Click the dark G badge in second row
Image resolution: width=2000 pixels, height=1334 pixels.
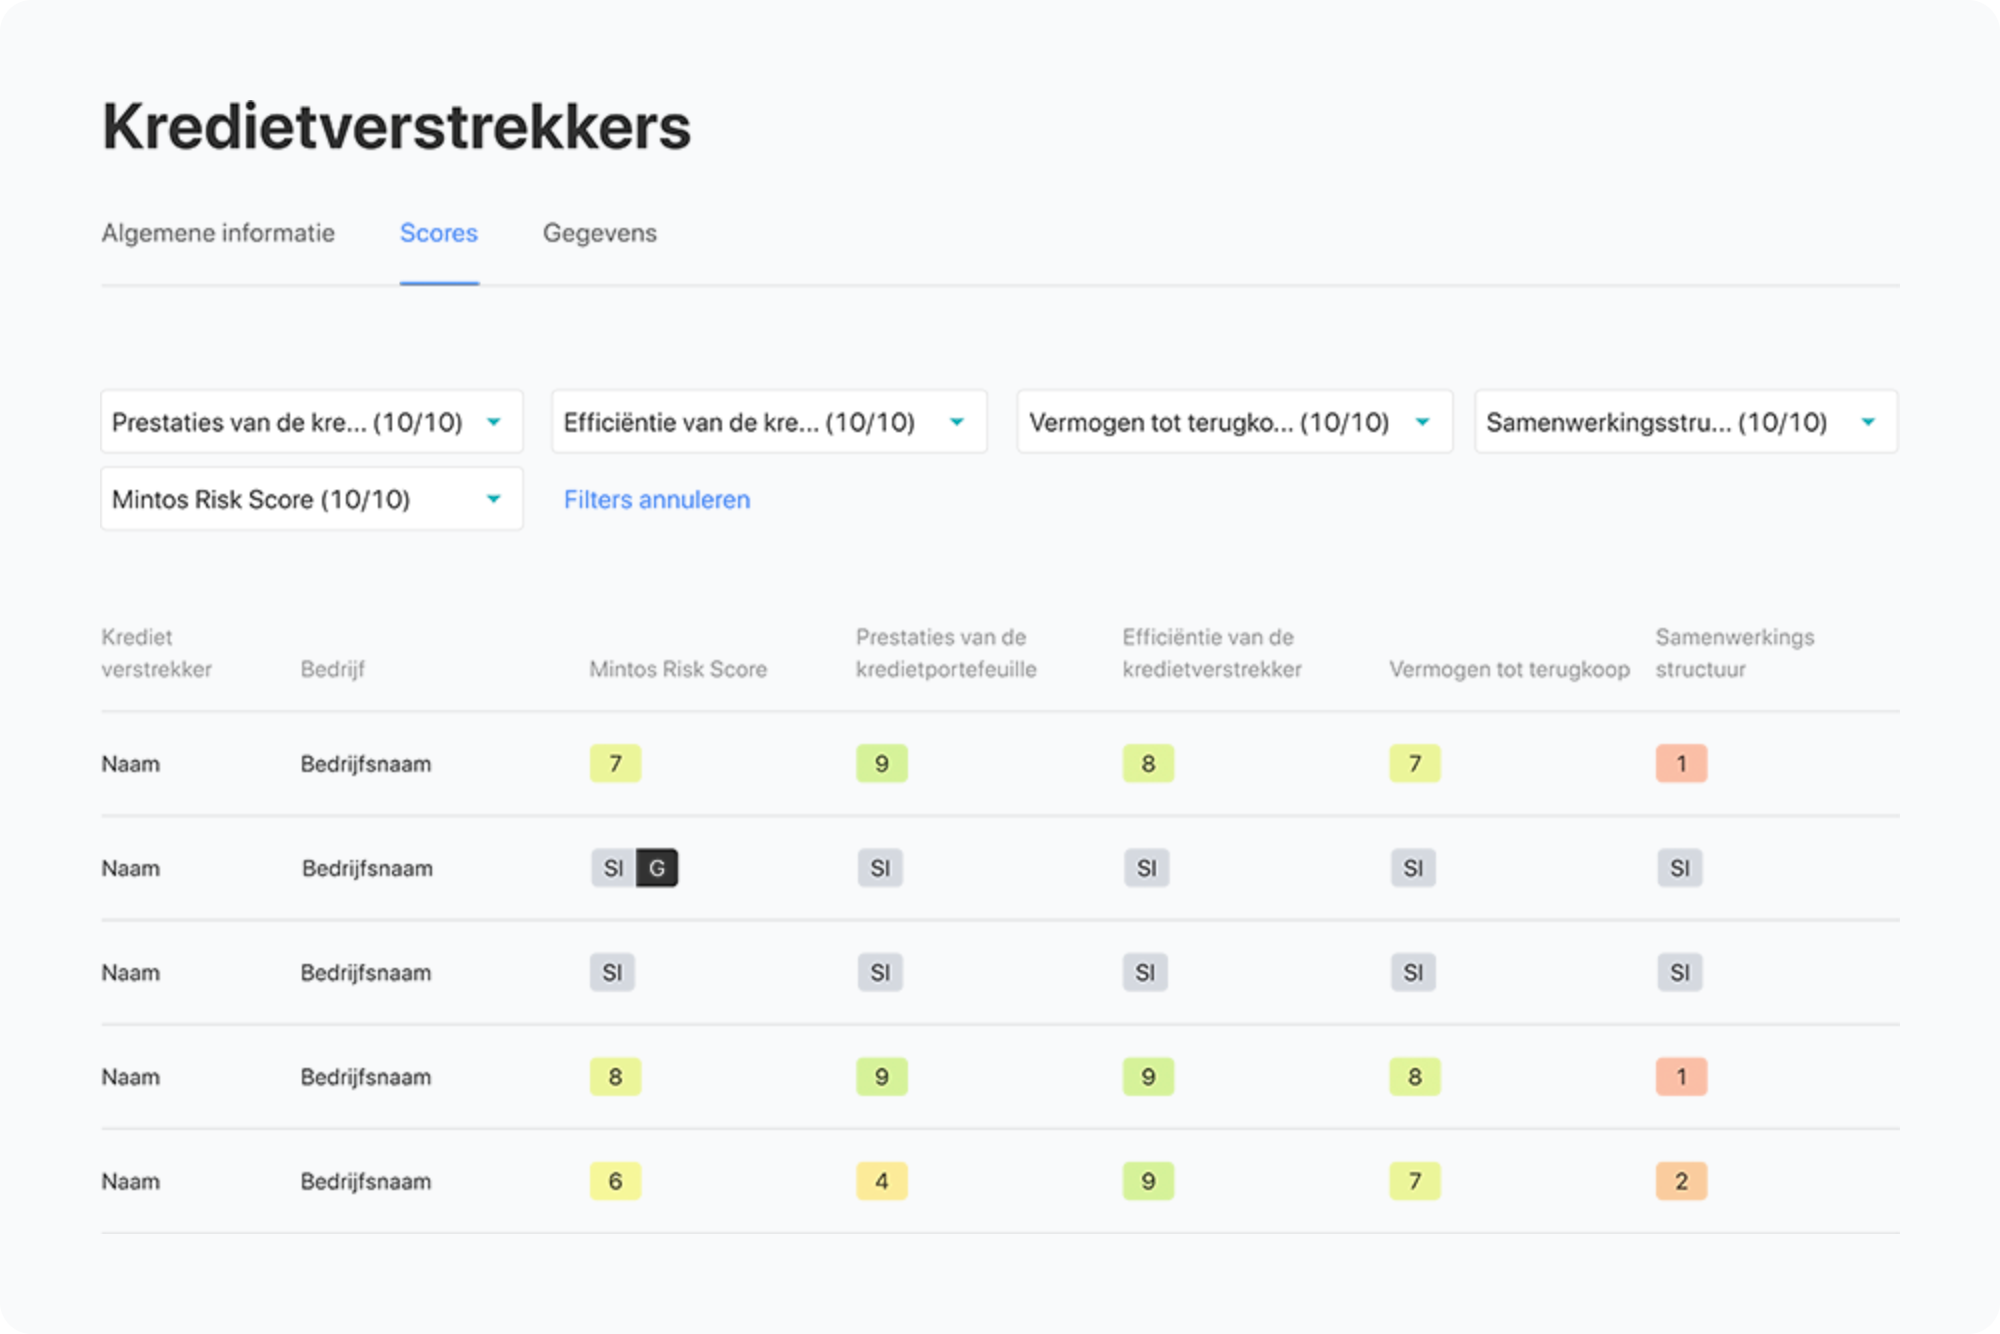pyautogui.click(x=657, y=868)
